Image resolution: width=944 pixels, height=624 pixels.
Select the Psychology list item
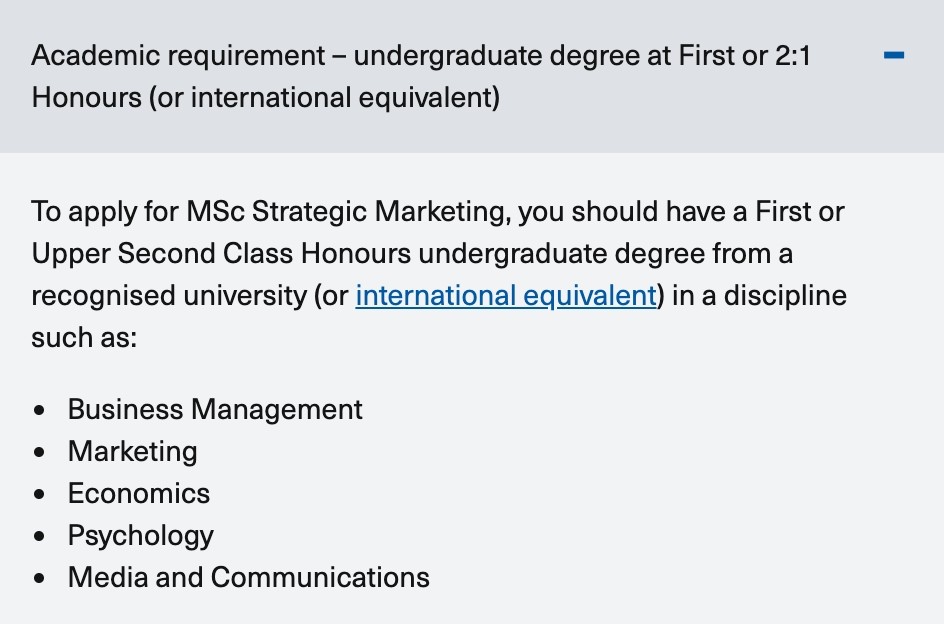pos(141,535)
